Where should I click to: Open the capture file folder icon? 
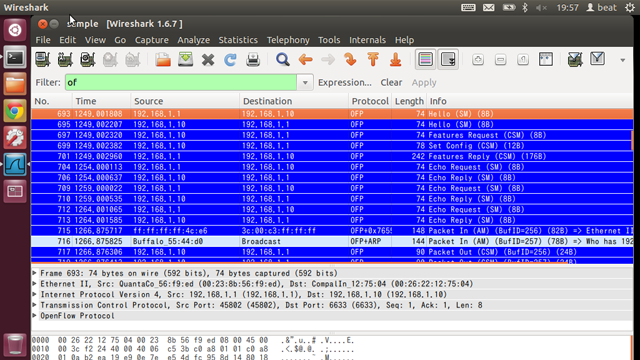(163, 60)
